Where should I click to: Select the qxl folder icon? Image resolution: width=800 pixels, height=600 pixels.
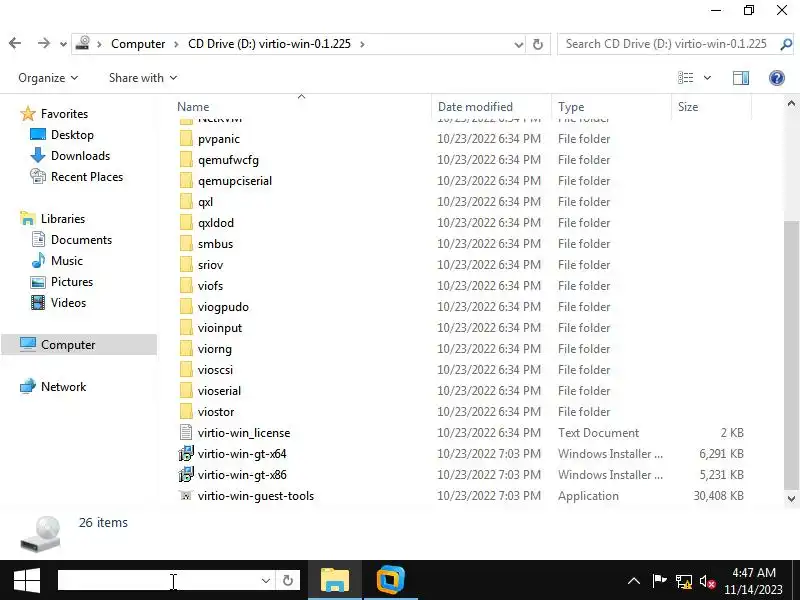click(186, 202)
